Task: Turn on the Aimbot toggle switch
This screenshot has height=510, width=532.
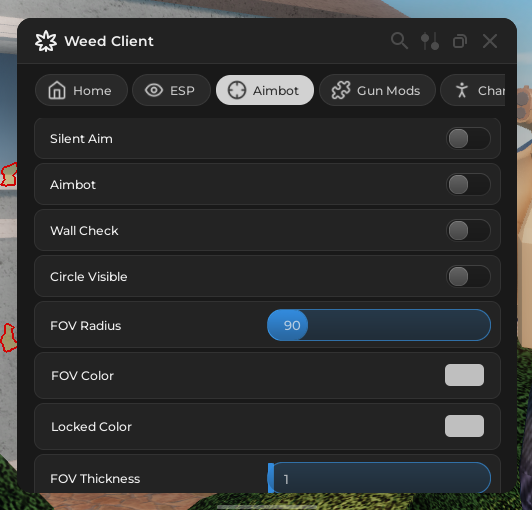Action: (468, 185)
